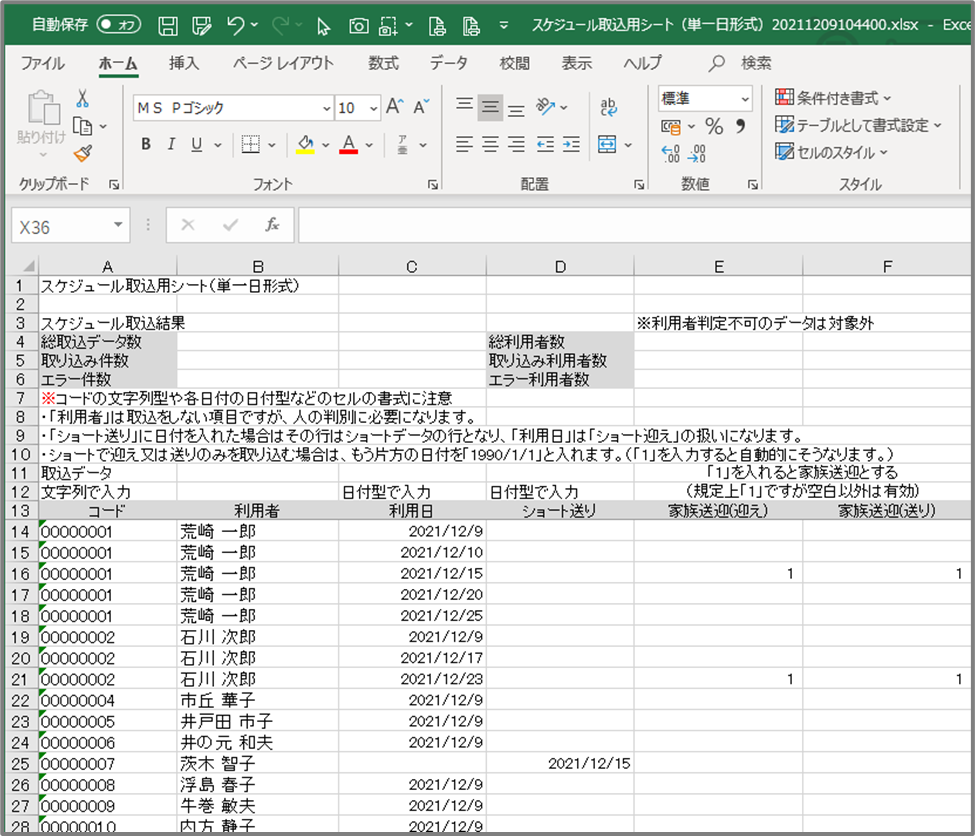Click the Format Painter brush icon

point(83,153)
